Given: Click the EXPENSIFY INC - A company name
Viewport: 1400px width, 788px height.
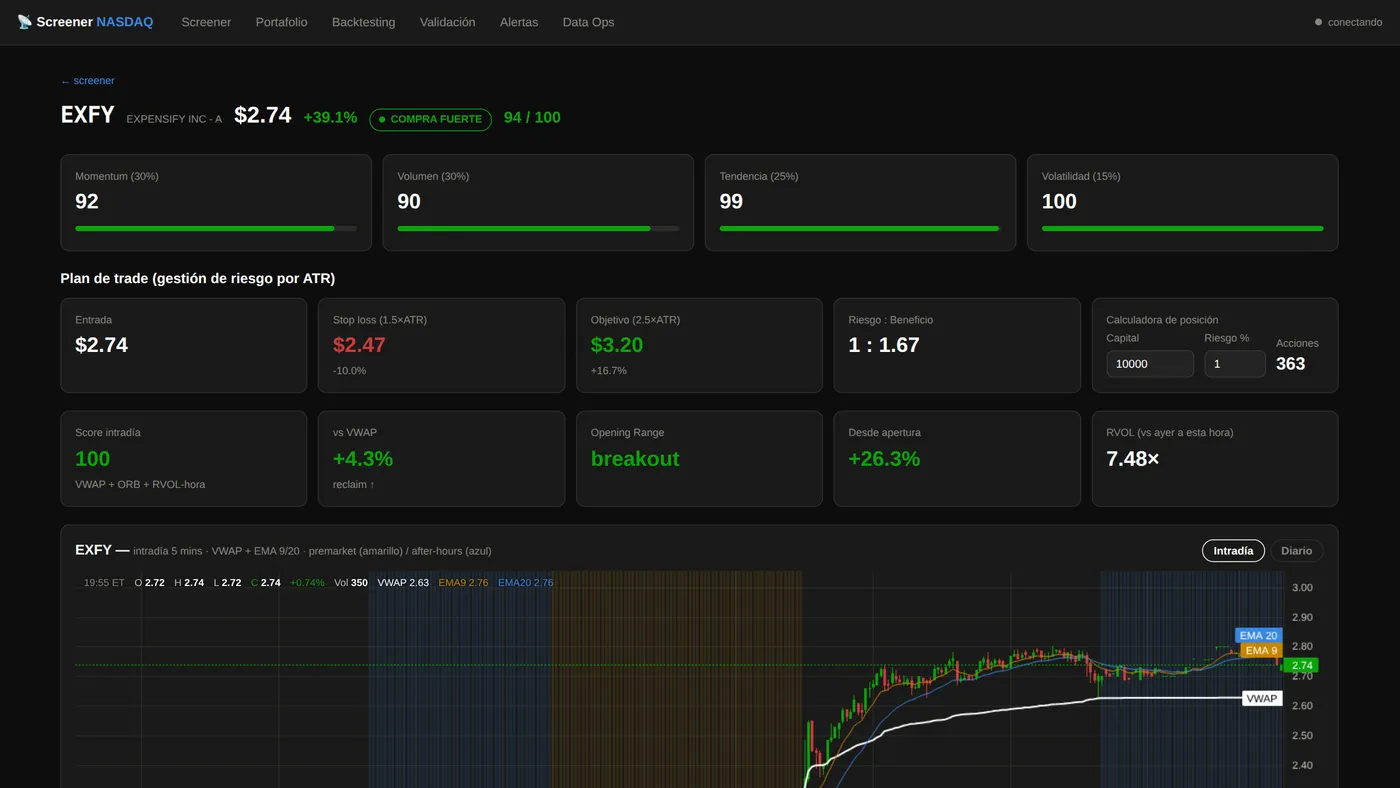Looking at the screenshot, I should 174,119.
